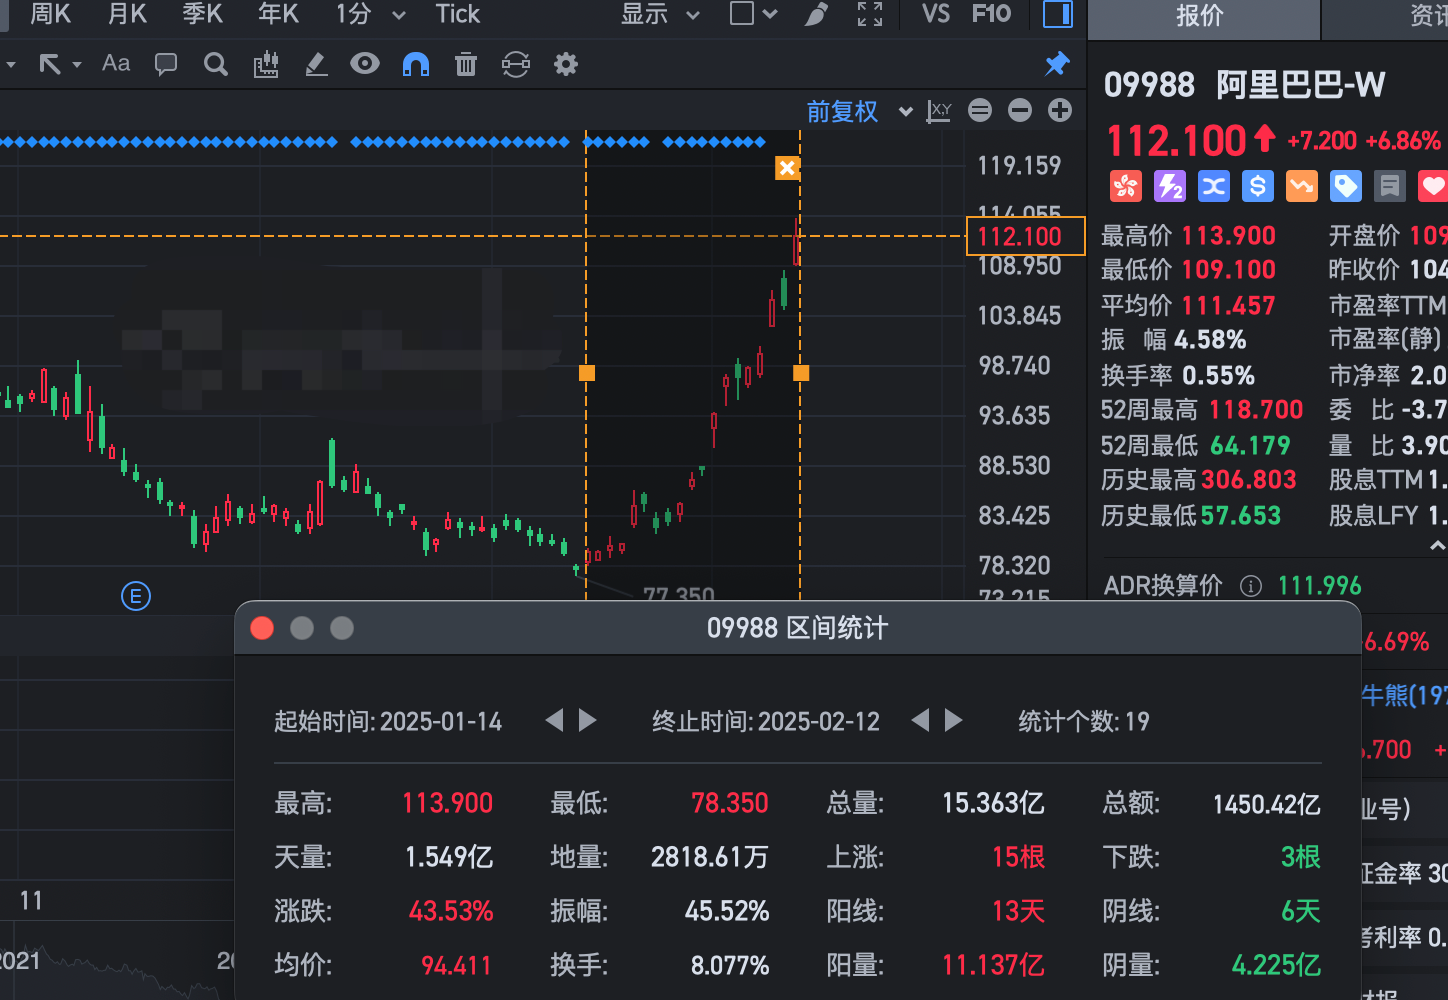Select the arrow cursor drawing tool
Screen dimensions: 1448x1000
click(x=50, y=65)
